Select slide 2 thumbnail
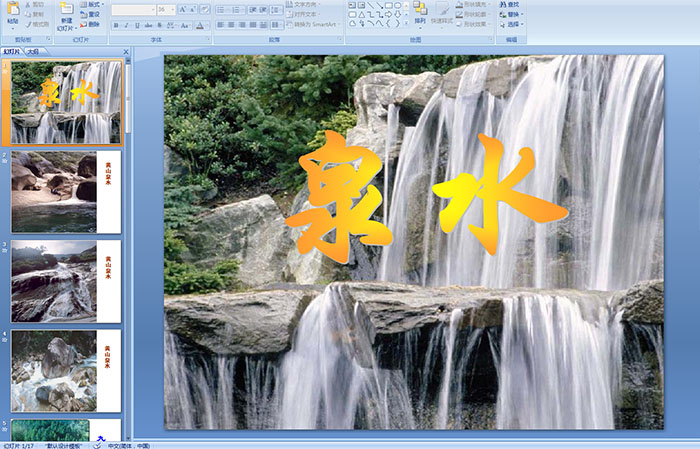The width and height of the screenshot is (700, 449). 66,192
